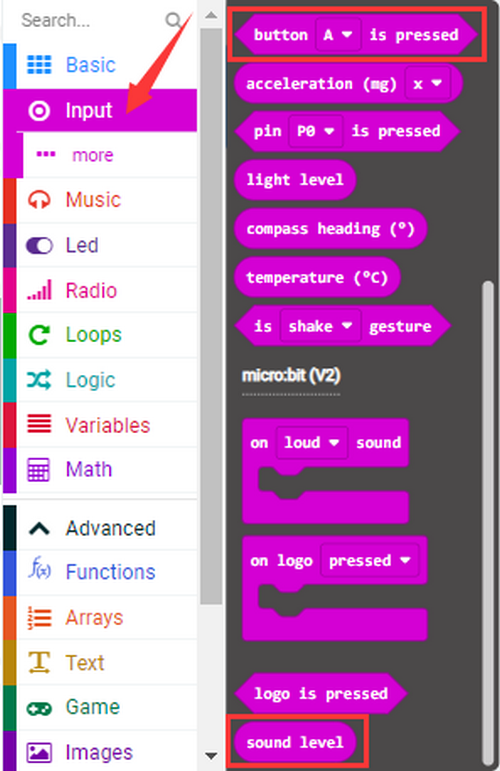The height and width of the screenshot is (771, 500).
Task: Click the toolbox scroll down arrow
Action: point(211,755)
